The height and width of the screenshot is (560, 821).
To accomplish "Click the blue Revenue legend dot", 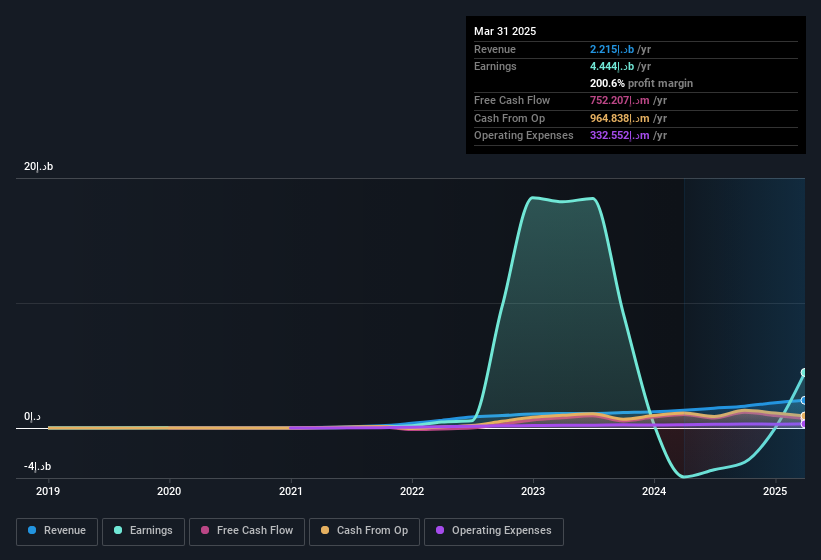I will [32, 530].
